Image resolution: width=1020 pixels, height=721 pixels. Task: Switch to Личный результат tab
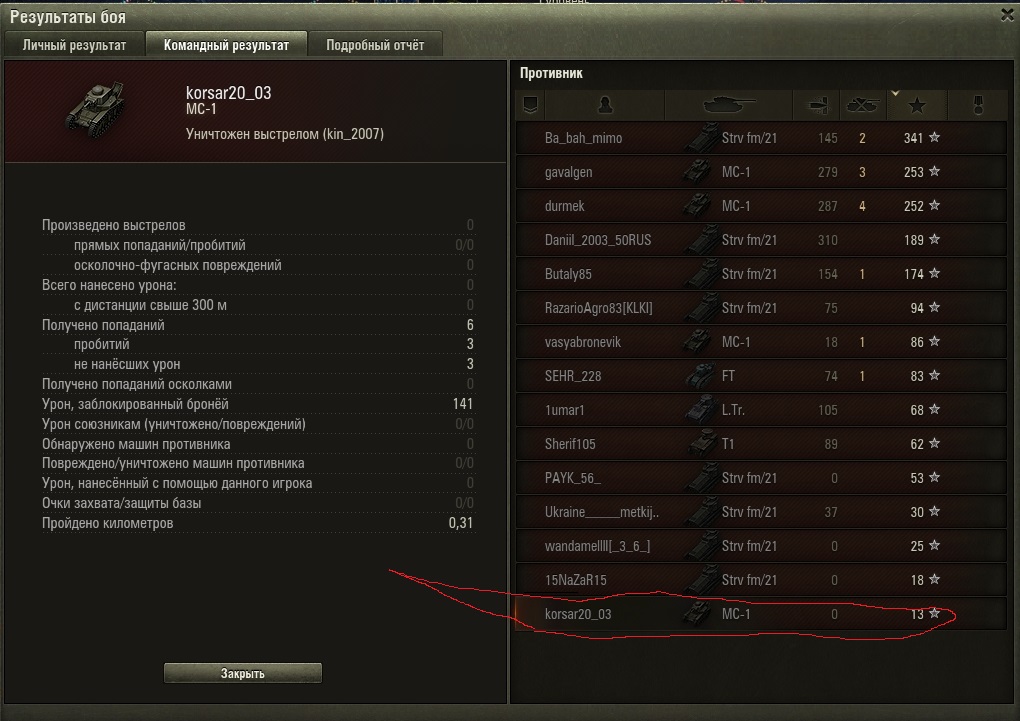coord(74,45)
